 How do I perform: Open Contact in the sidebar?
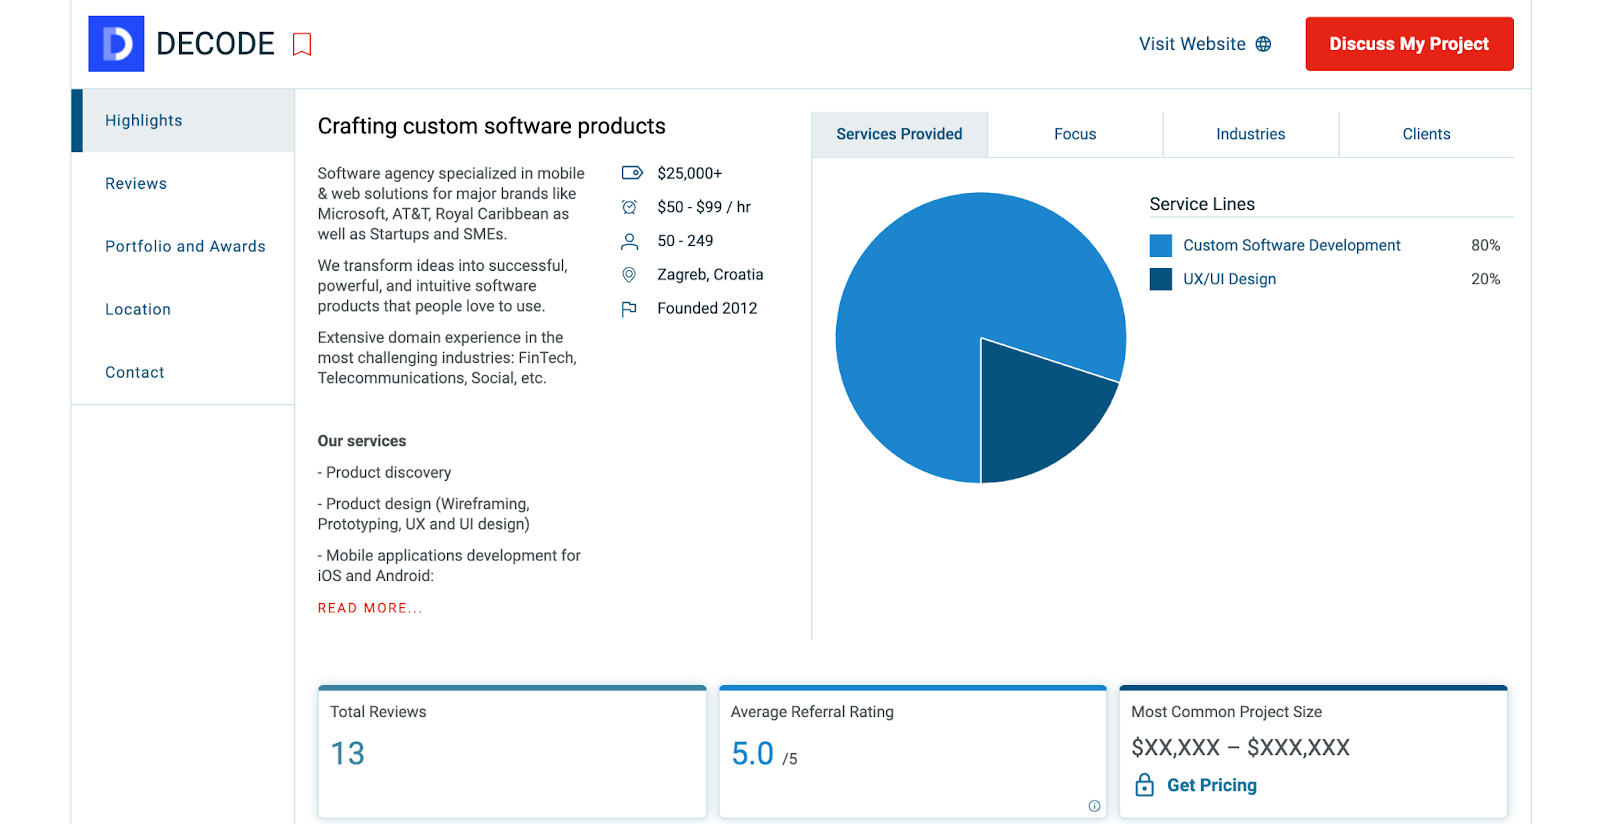pos(135,372)
